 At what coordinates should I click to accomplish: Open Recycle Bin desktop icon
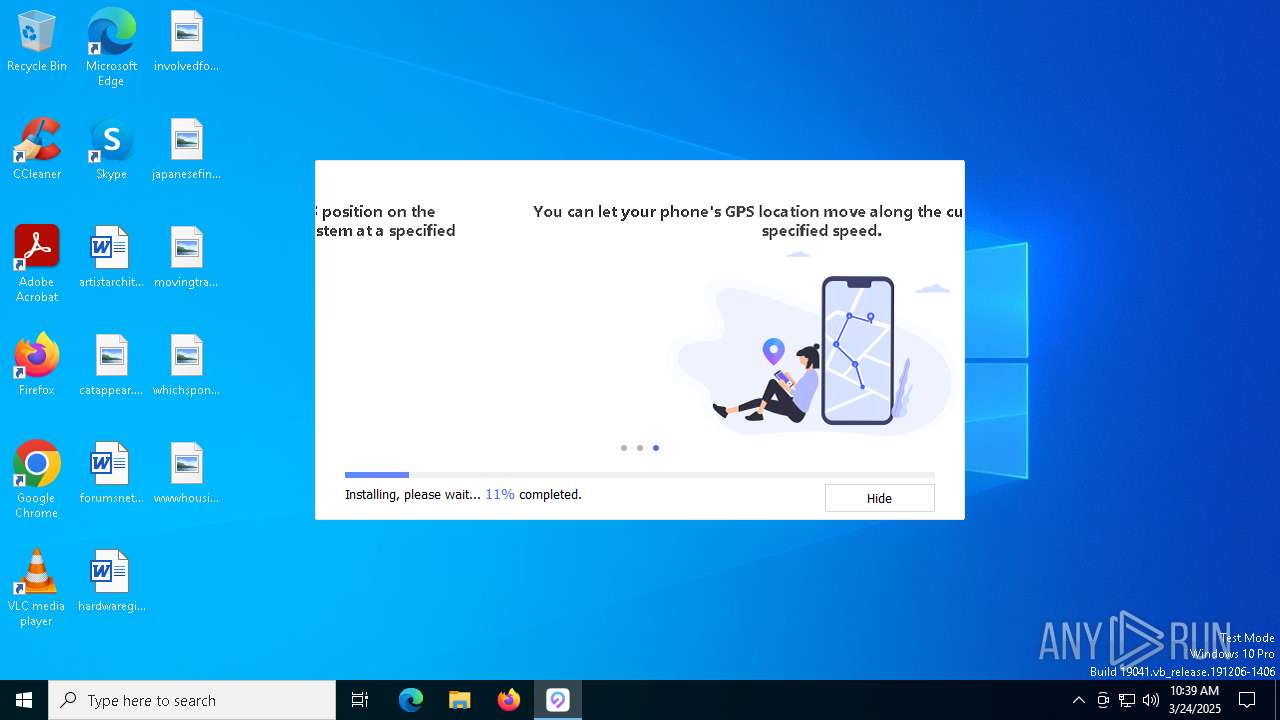pyautogui.click(x=37, y=42)
